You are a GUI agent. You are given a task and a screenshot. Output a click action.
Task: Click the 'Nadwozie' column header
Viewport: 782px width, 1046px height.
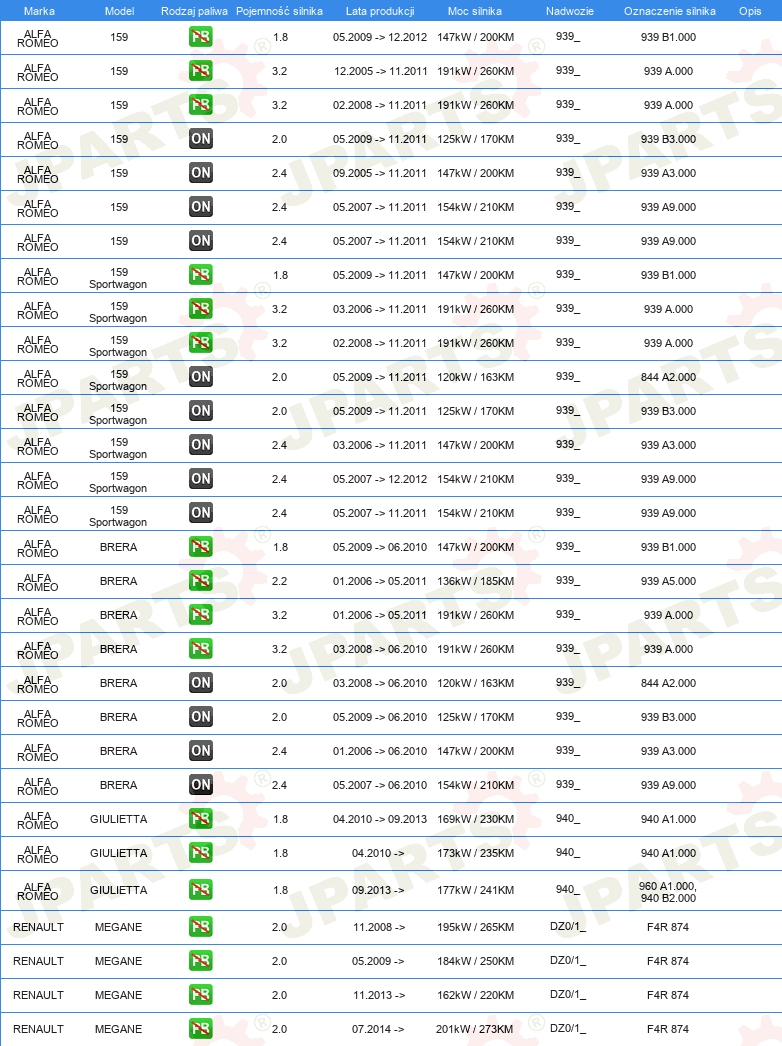(570, 11)
